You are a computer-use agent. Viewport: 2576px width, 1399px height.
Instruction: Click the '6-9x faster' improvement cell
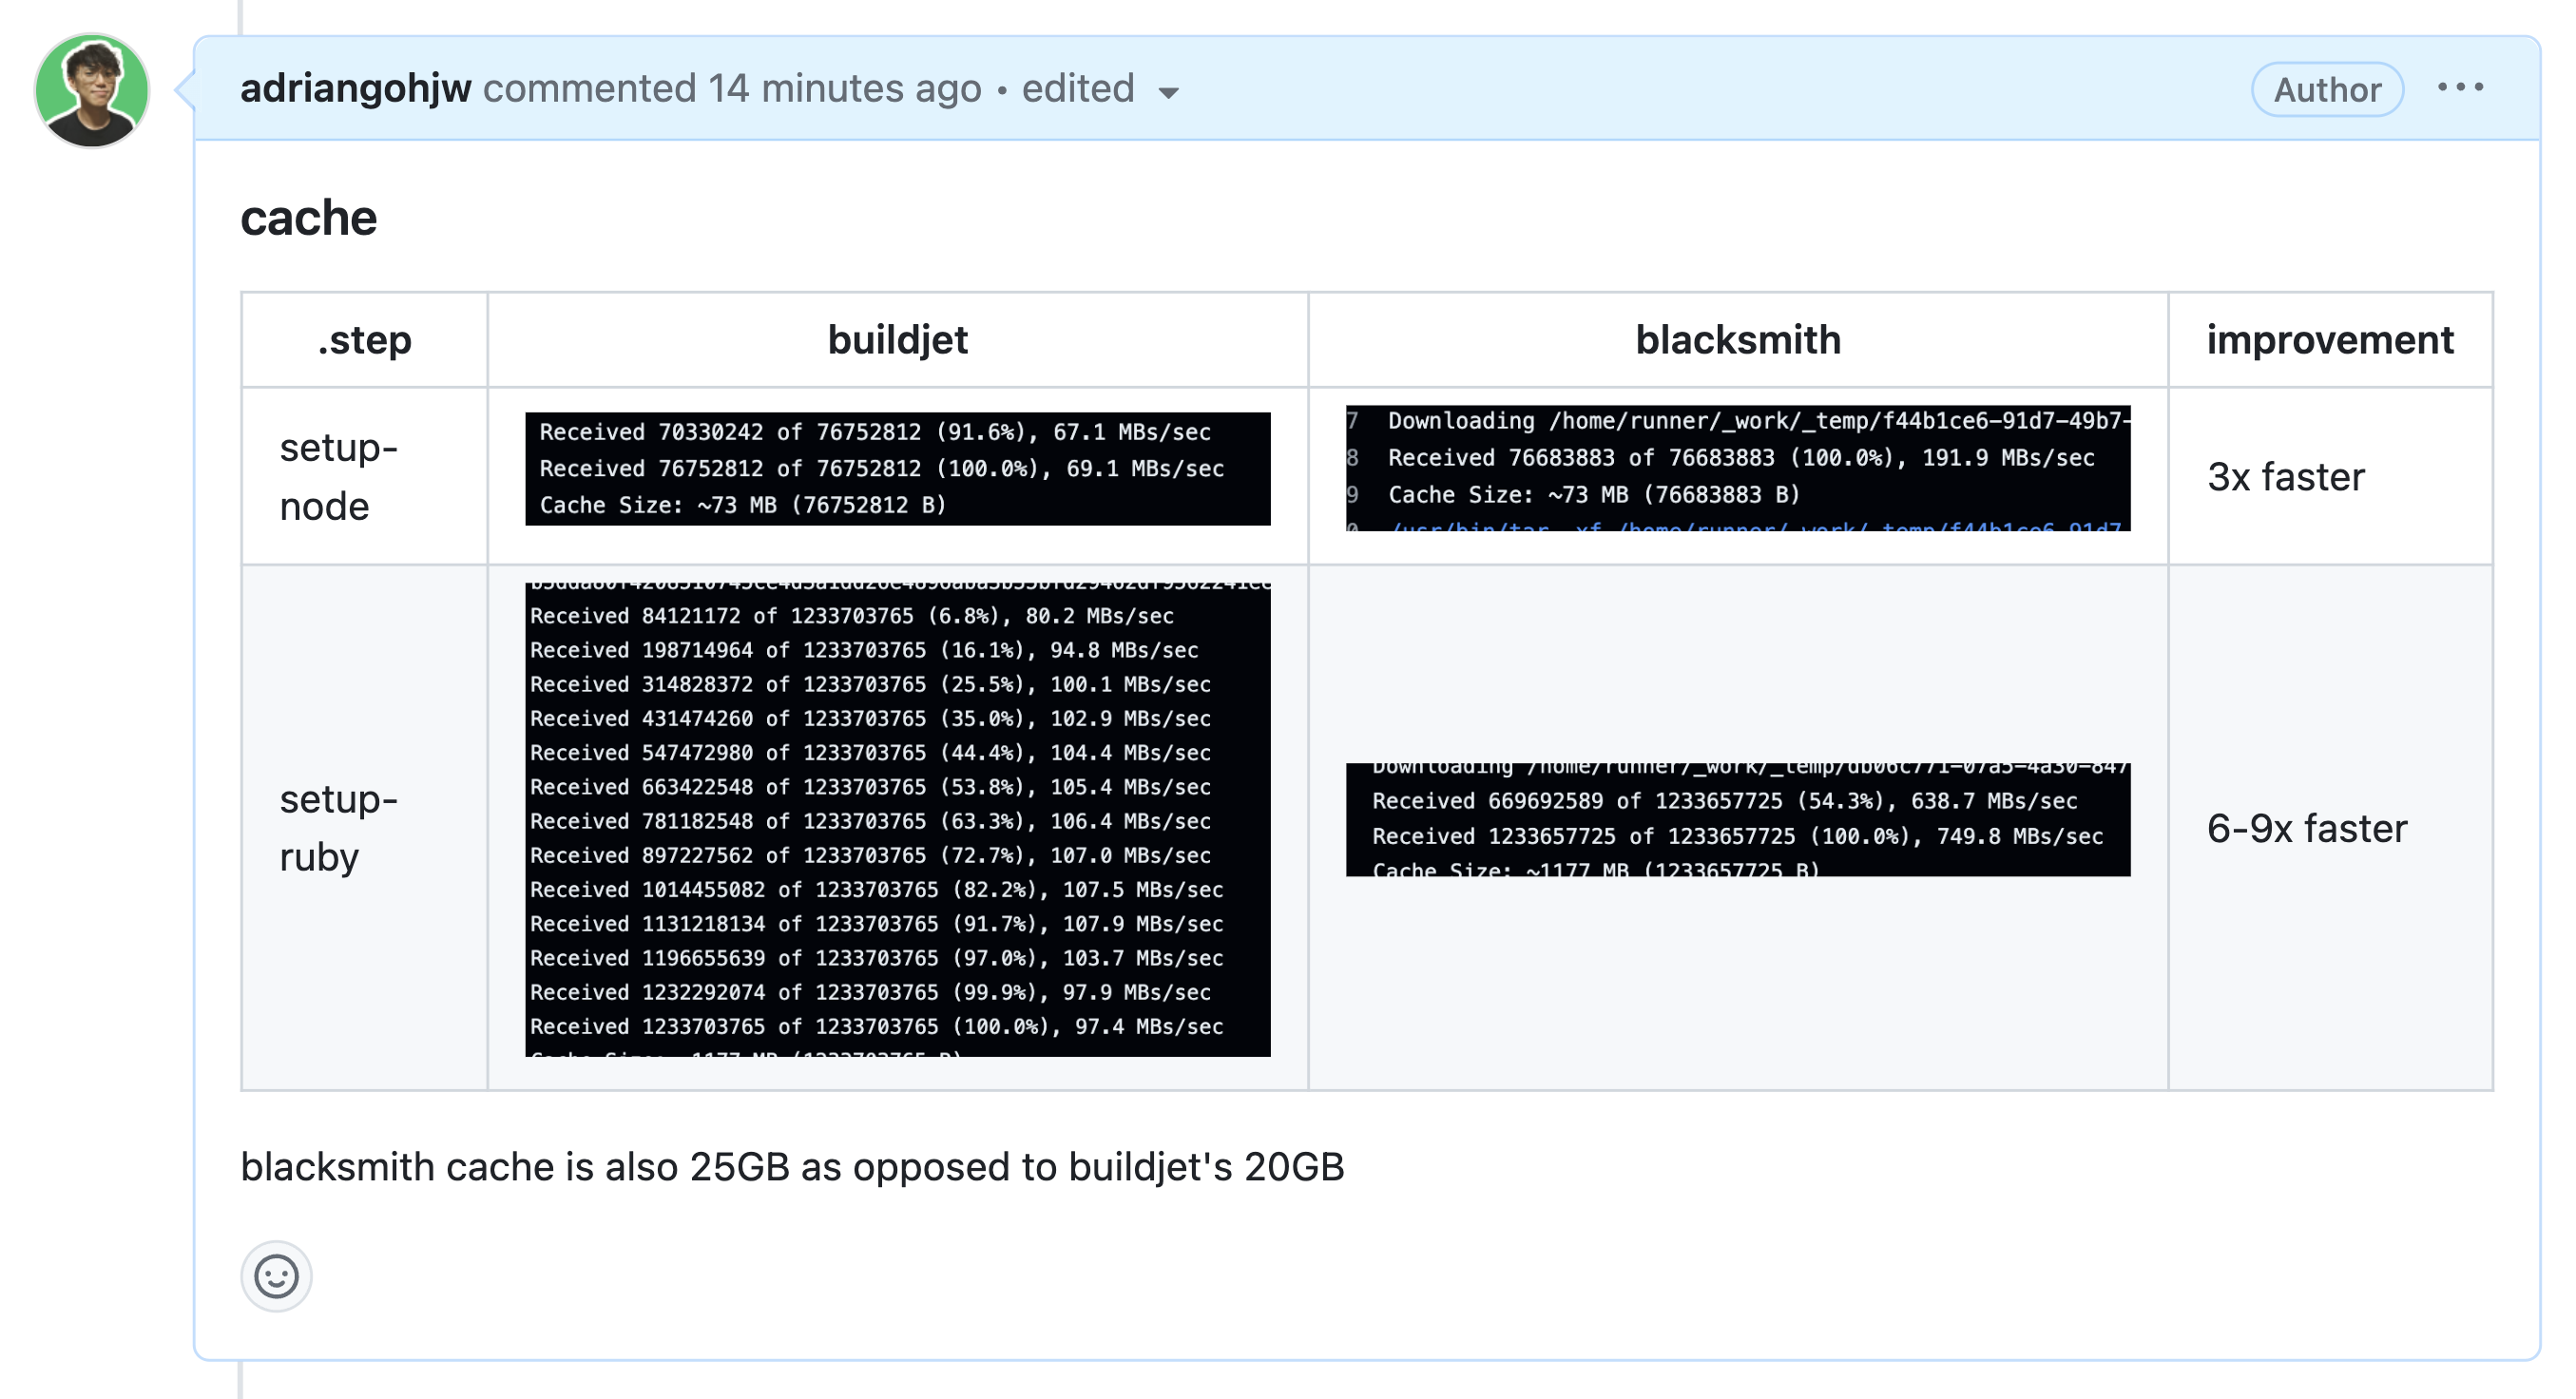point(2306,828)
